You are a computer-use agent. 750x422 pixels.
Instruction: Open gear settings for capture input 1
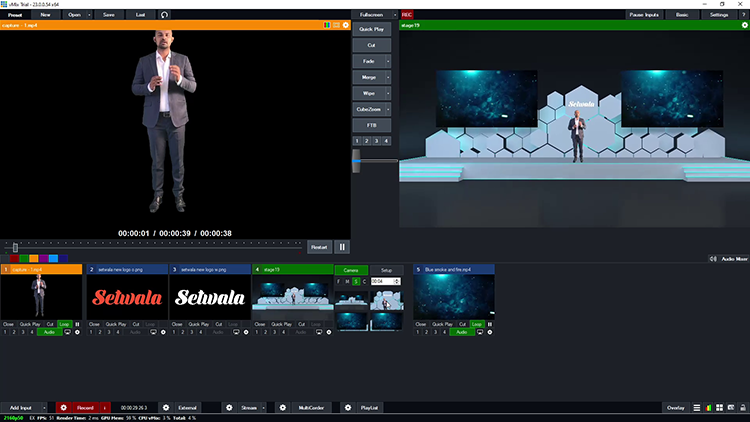pos(77,331)
